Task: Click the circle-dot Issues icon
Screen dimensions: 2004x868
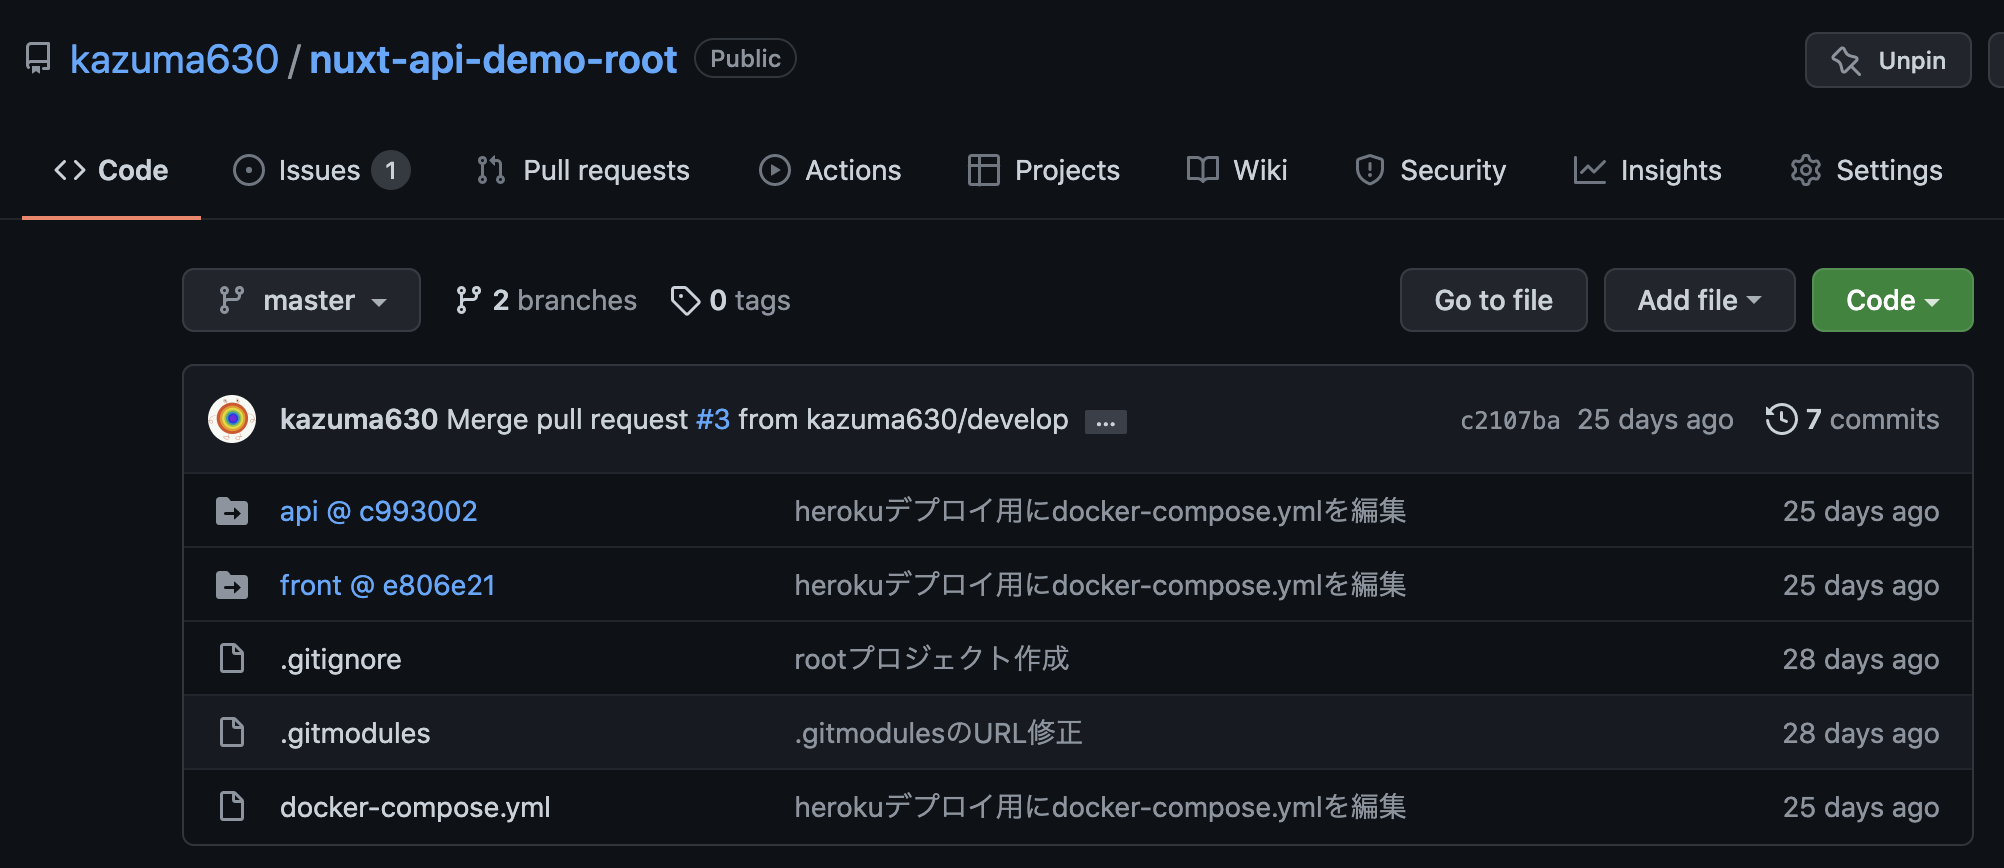Action: (x=249, y=170)
